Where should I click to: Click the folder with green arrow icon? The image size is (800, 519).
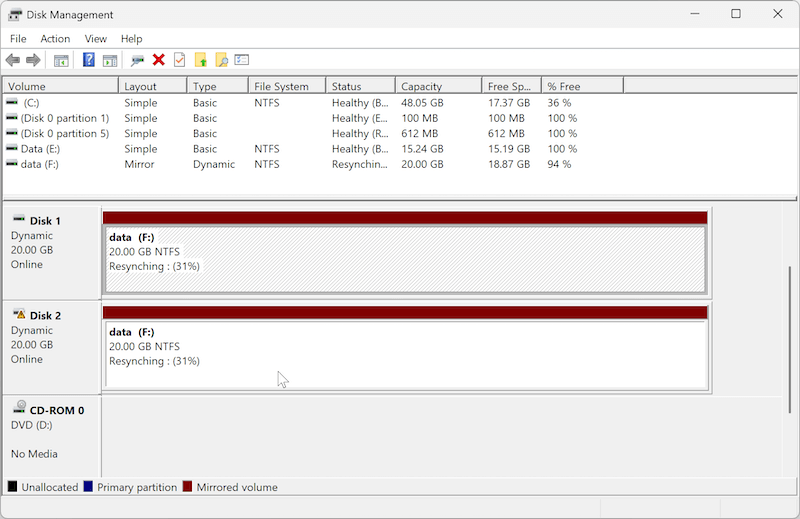[x=201, y=60]
